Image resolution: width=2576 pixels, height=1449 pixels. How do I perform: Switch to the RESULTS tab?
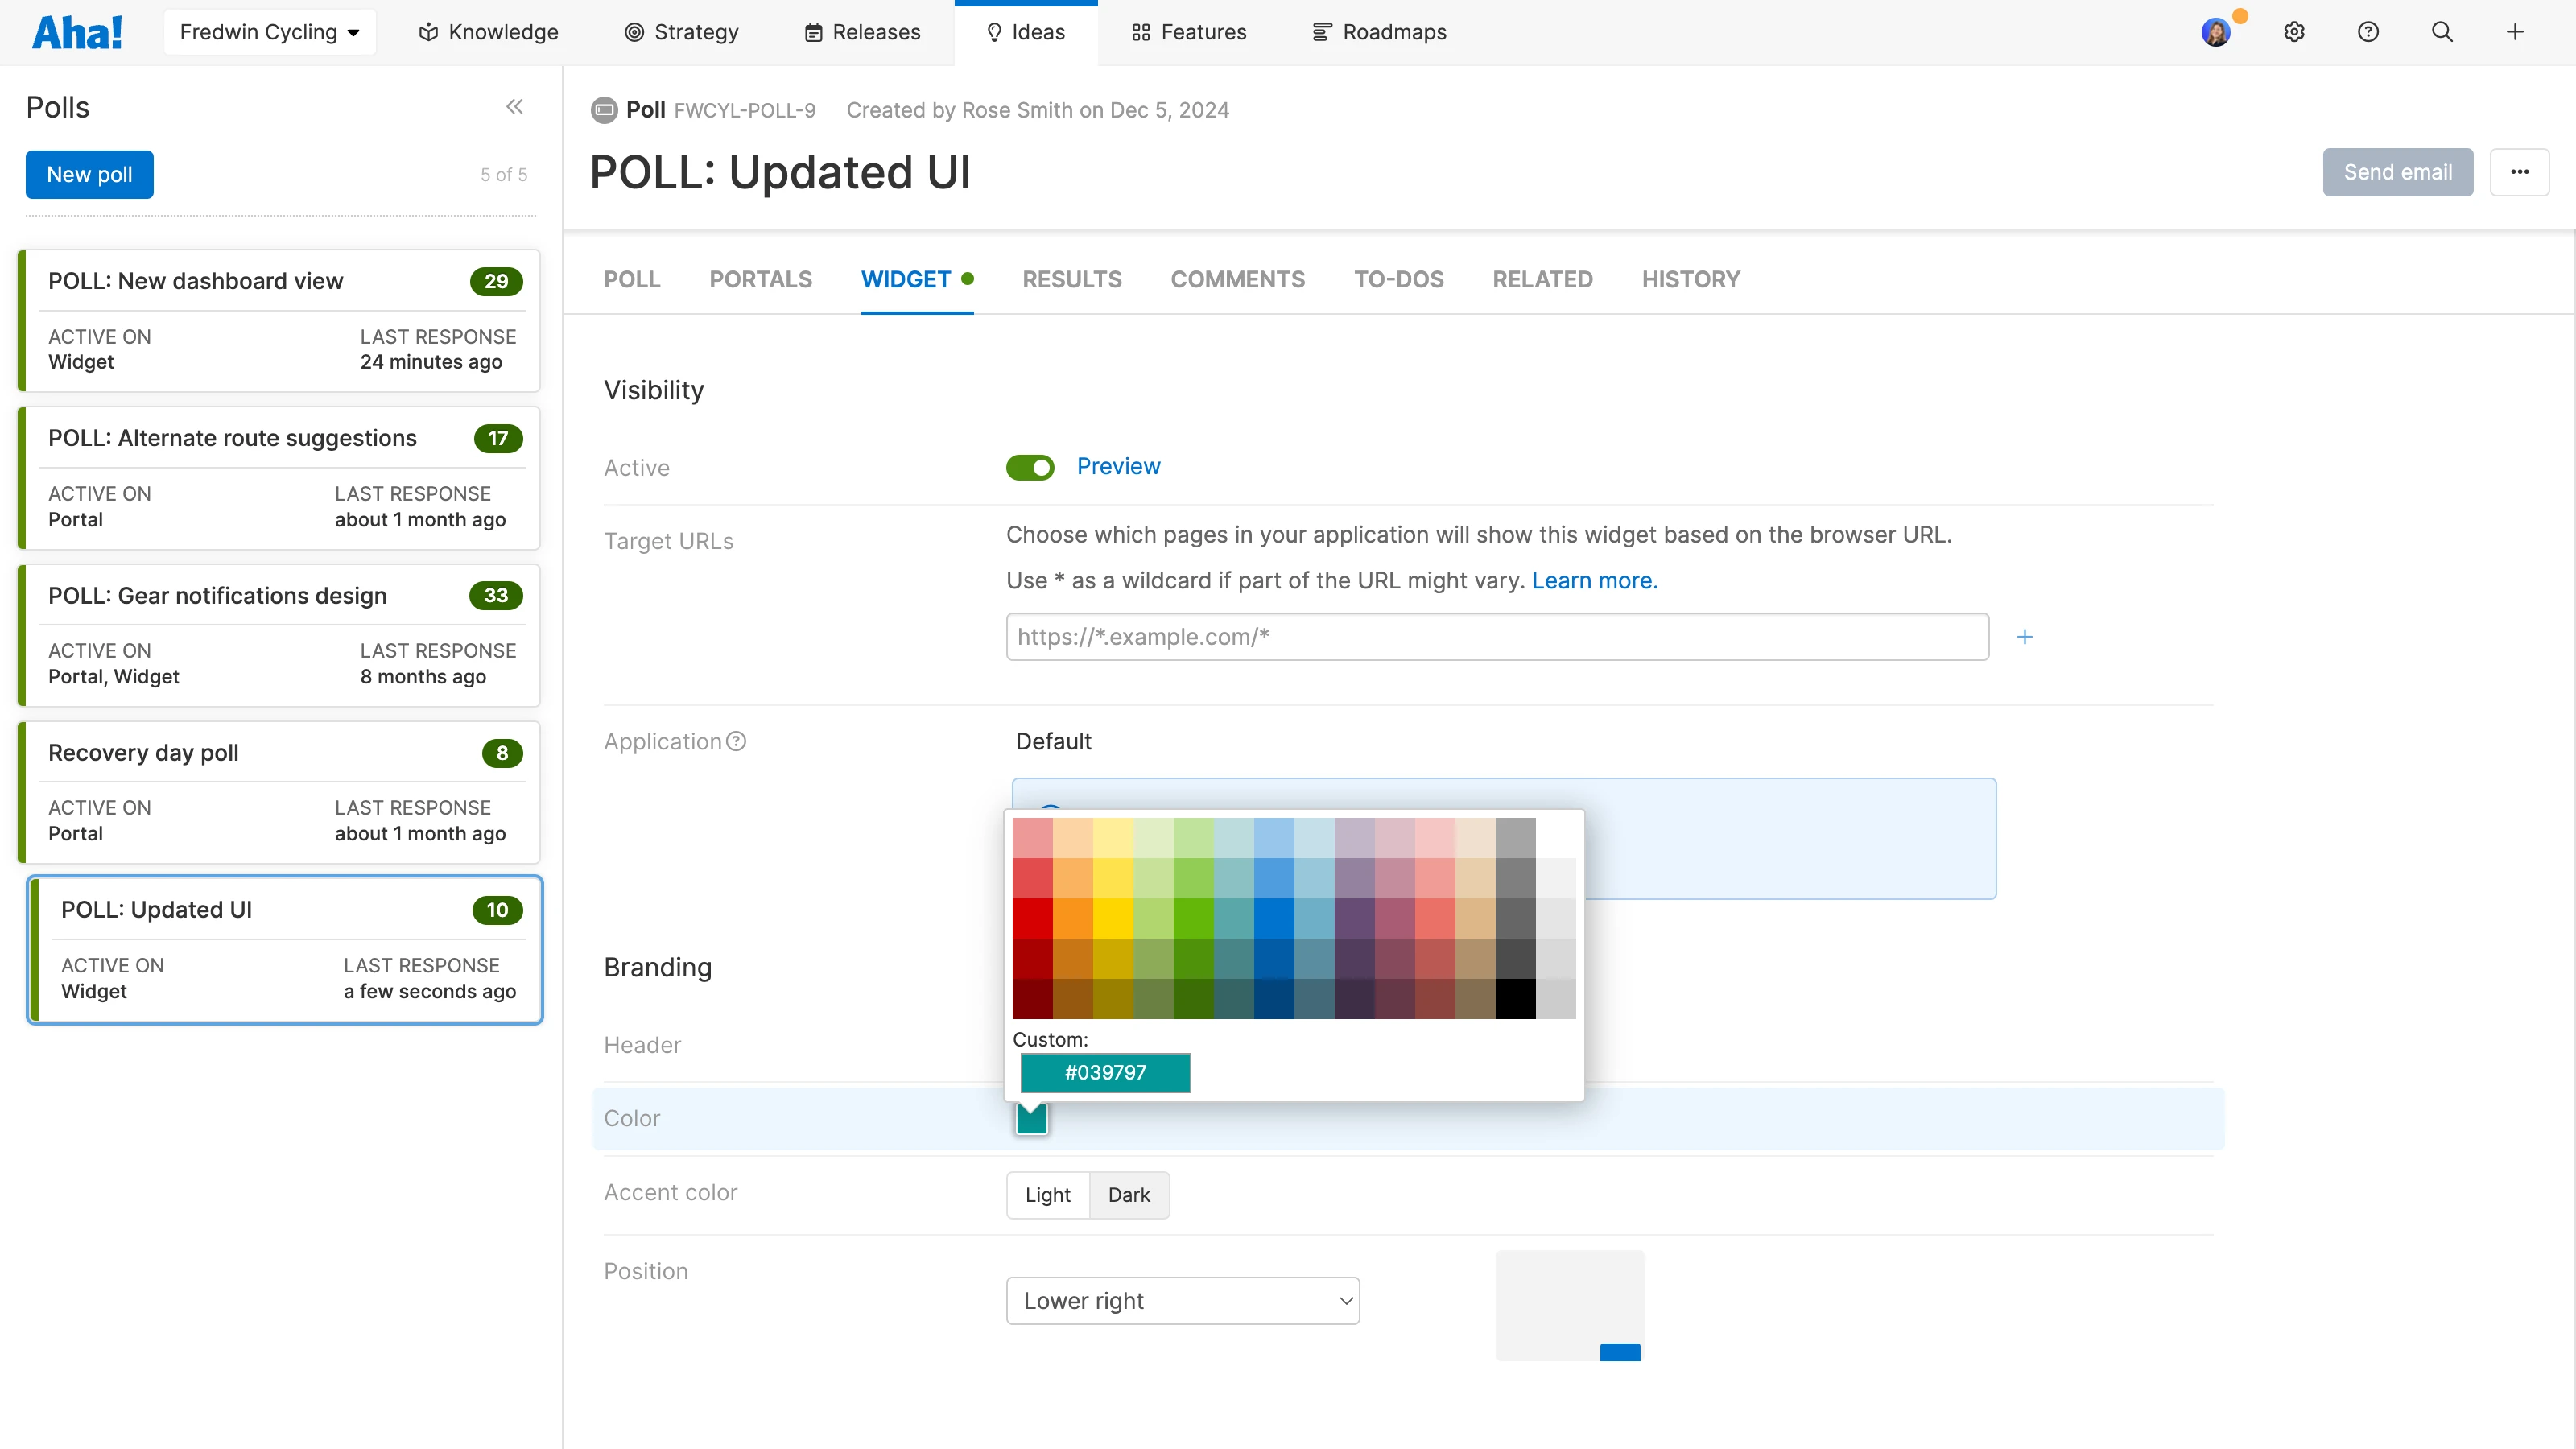(1071, 279)
